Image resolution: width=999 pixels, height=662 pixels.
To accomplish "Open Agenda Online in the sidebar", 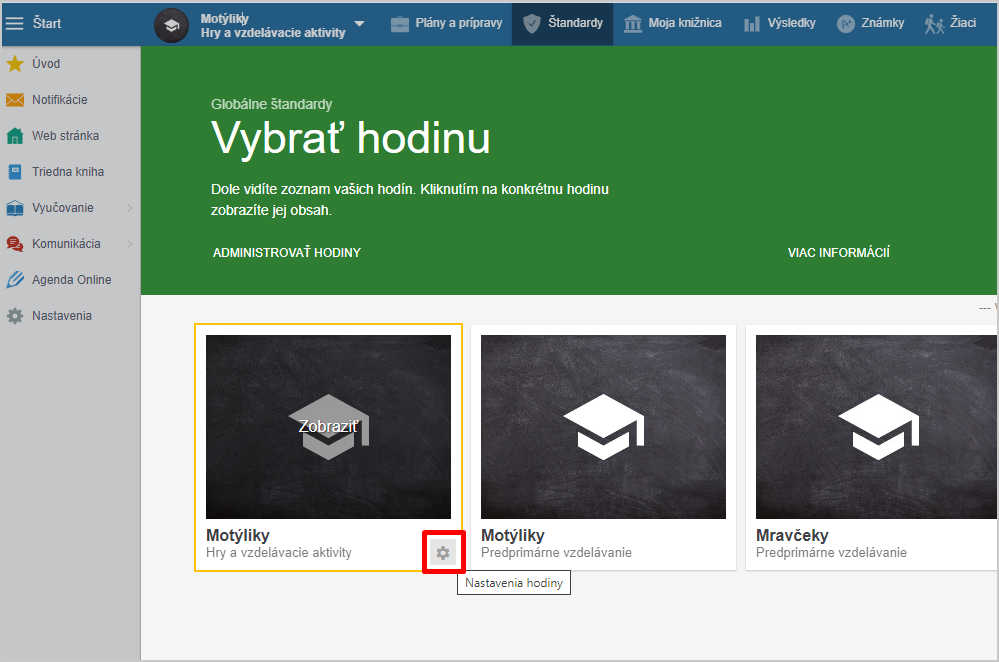I will coord(70,280).
